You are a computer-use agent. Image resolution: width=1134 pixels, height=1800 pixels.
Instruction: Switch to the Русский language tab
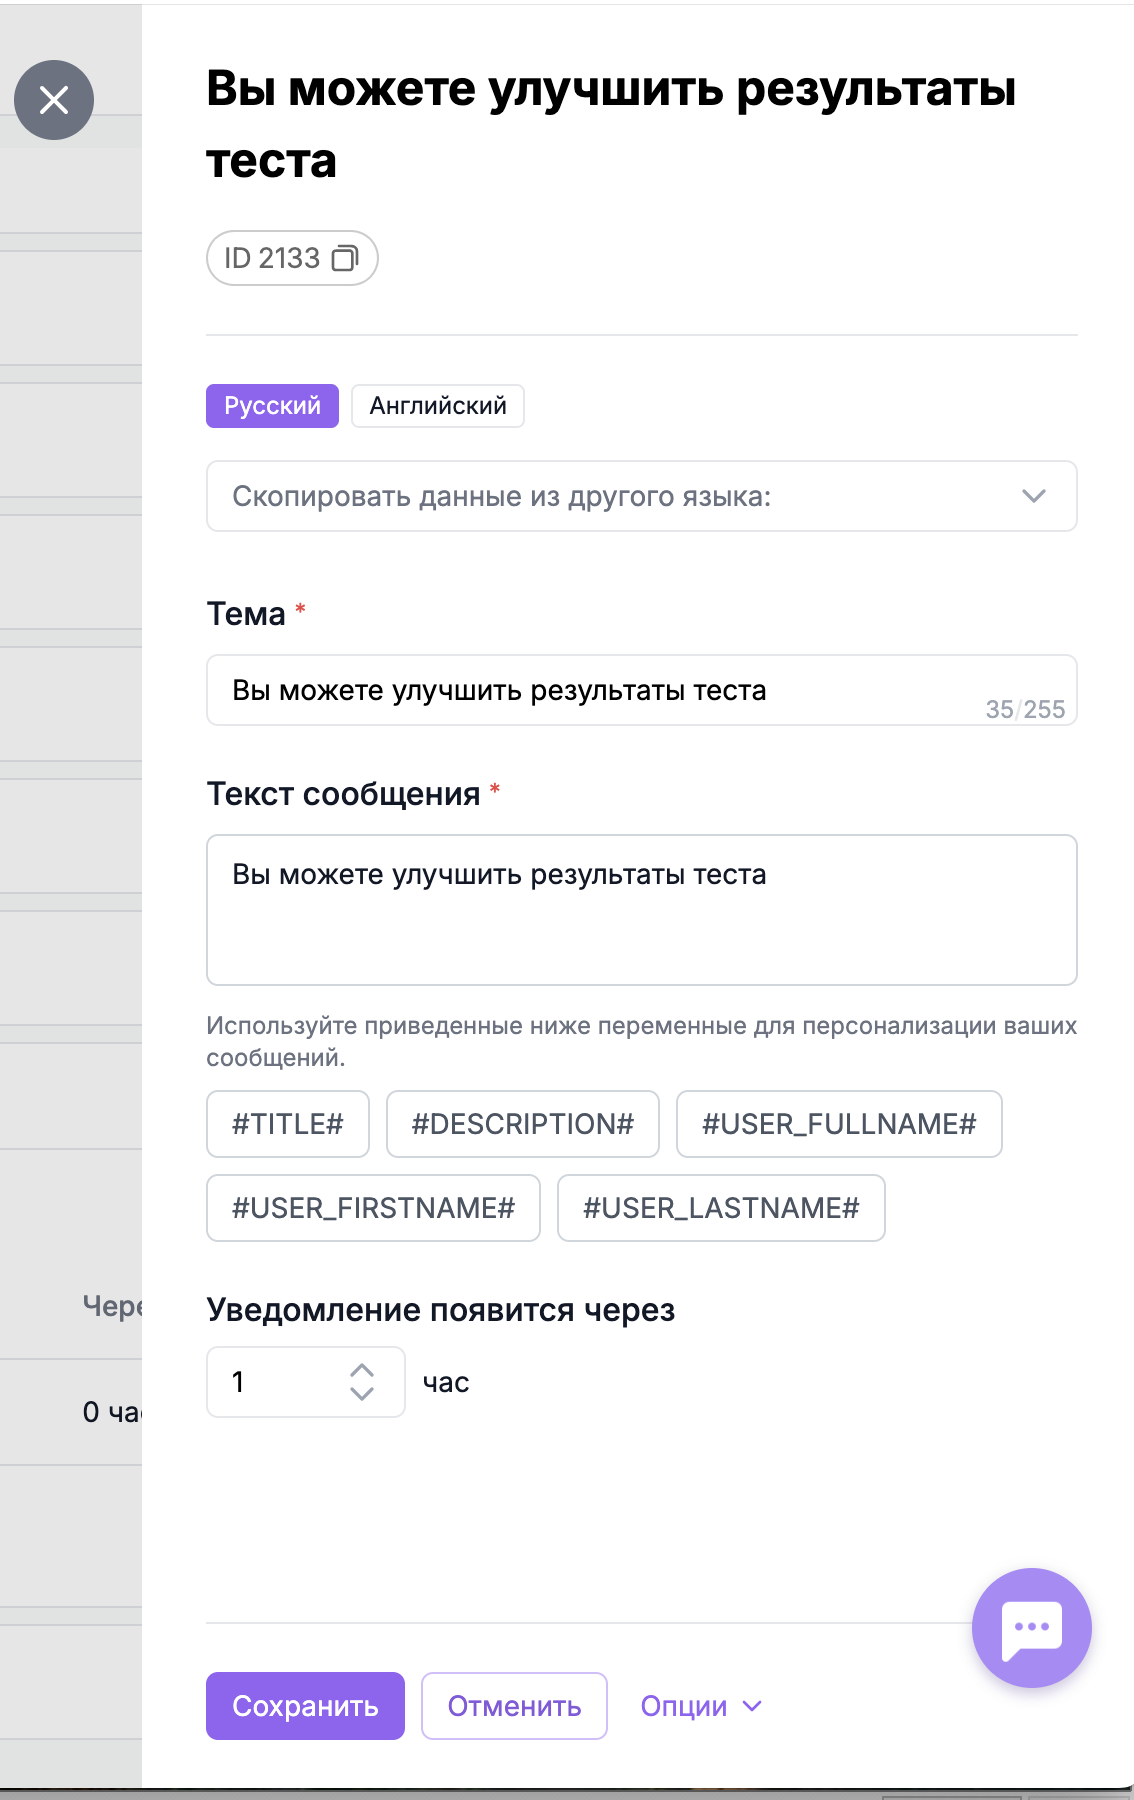pos(272,406)
